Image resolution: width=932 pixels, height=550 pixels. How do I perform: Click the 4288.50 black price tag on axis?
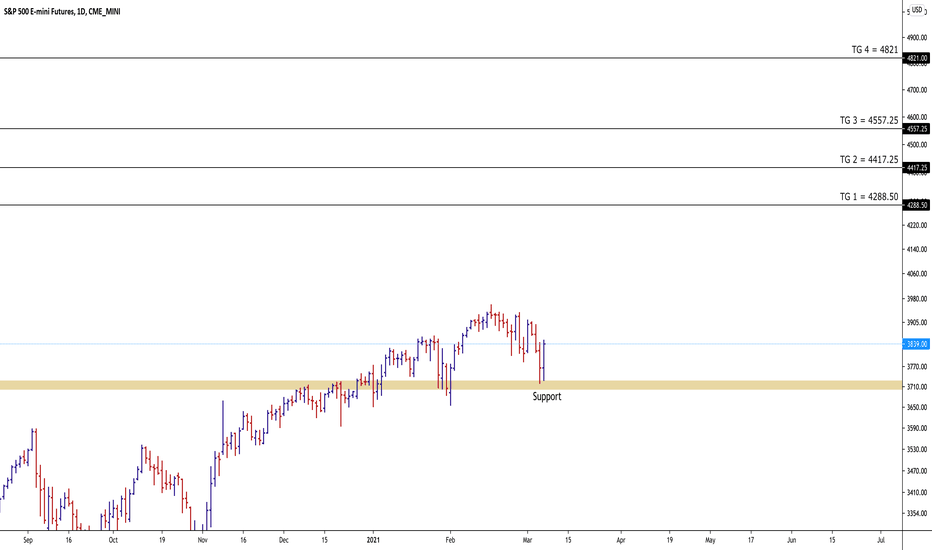[917, 205]
